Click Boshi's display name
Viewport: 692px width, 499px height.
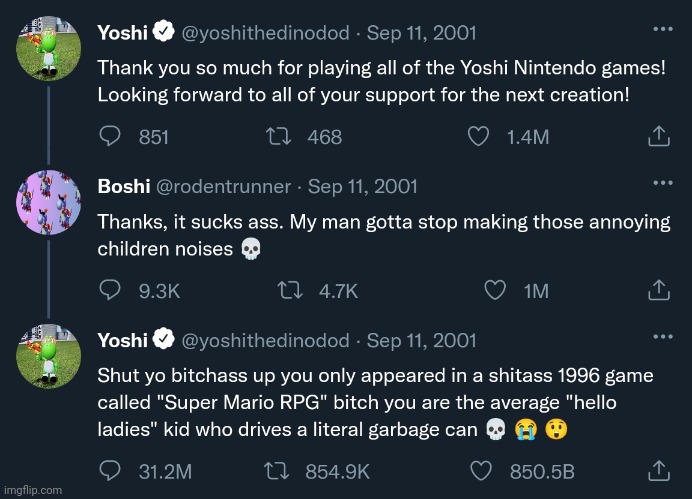(x=124, y=186)
